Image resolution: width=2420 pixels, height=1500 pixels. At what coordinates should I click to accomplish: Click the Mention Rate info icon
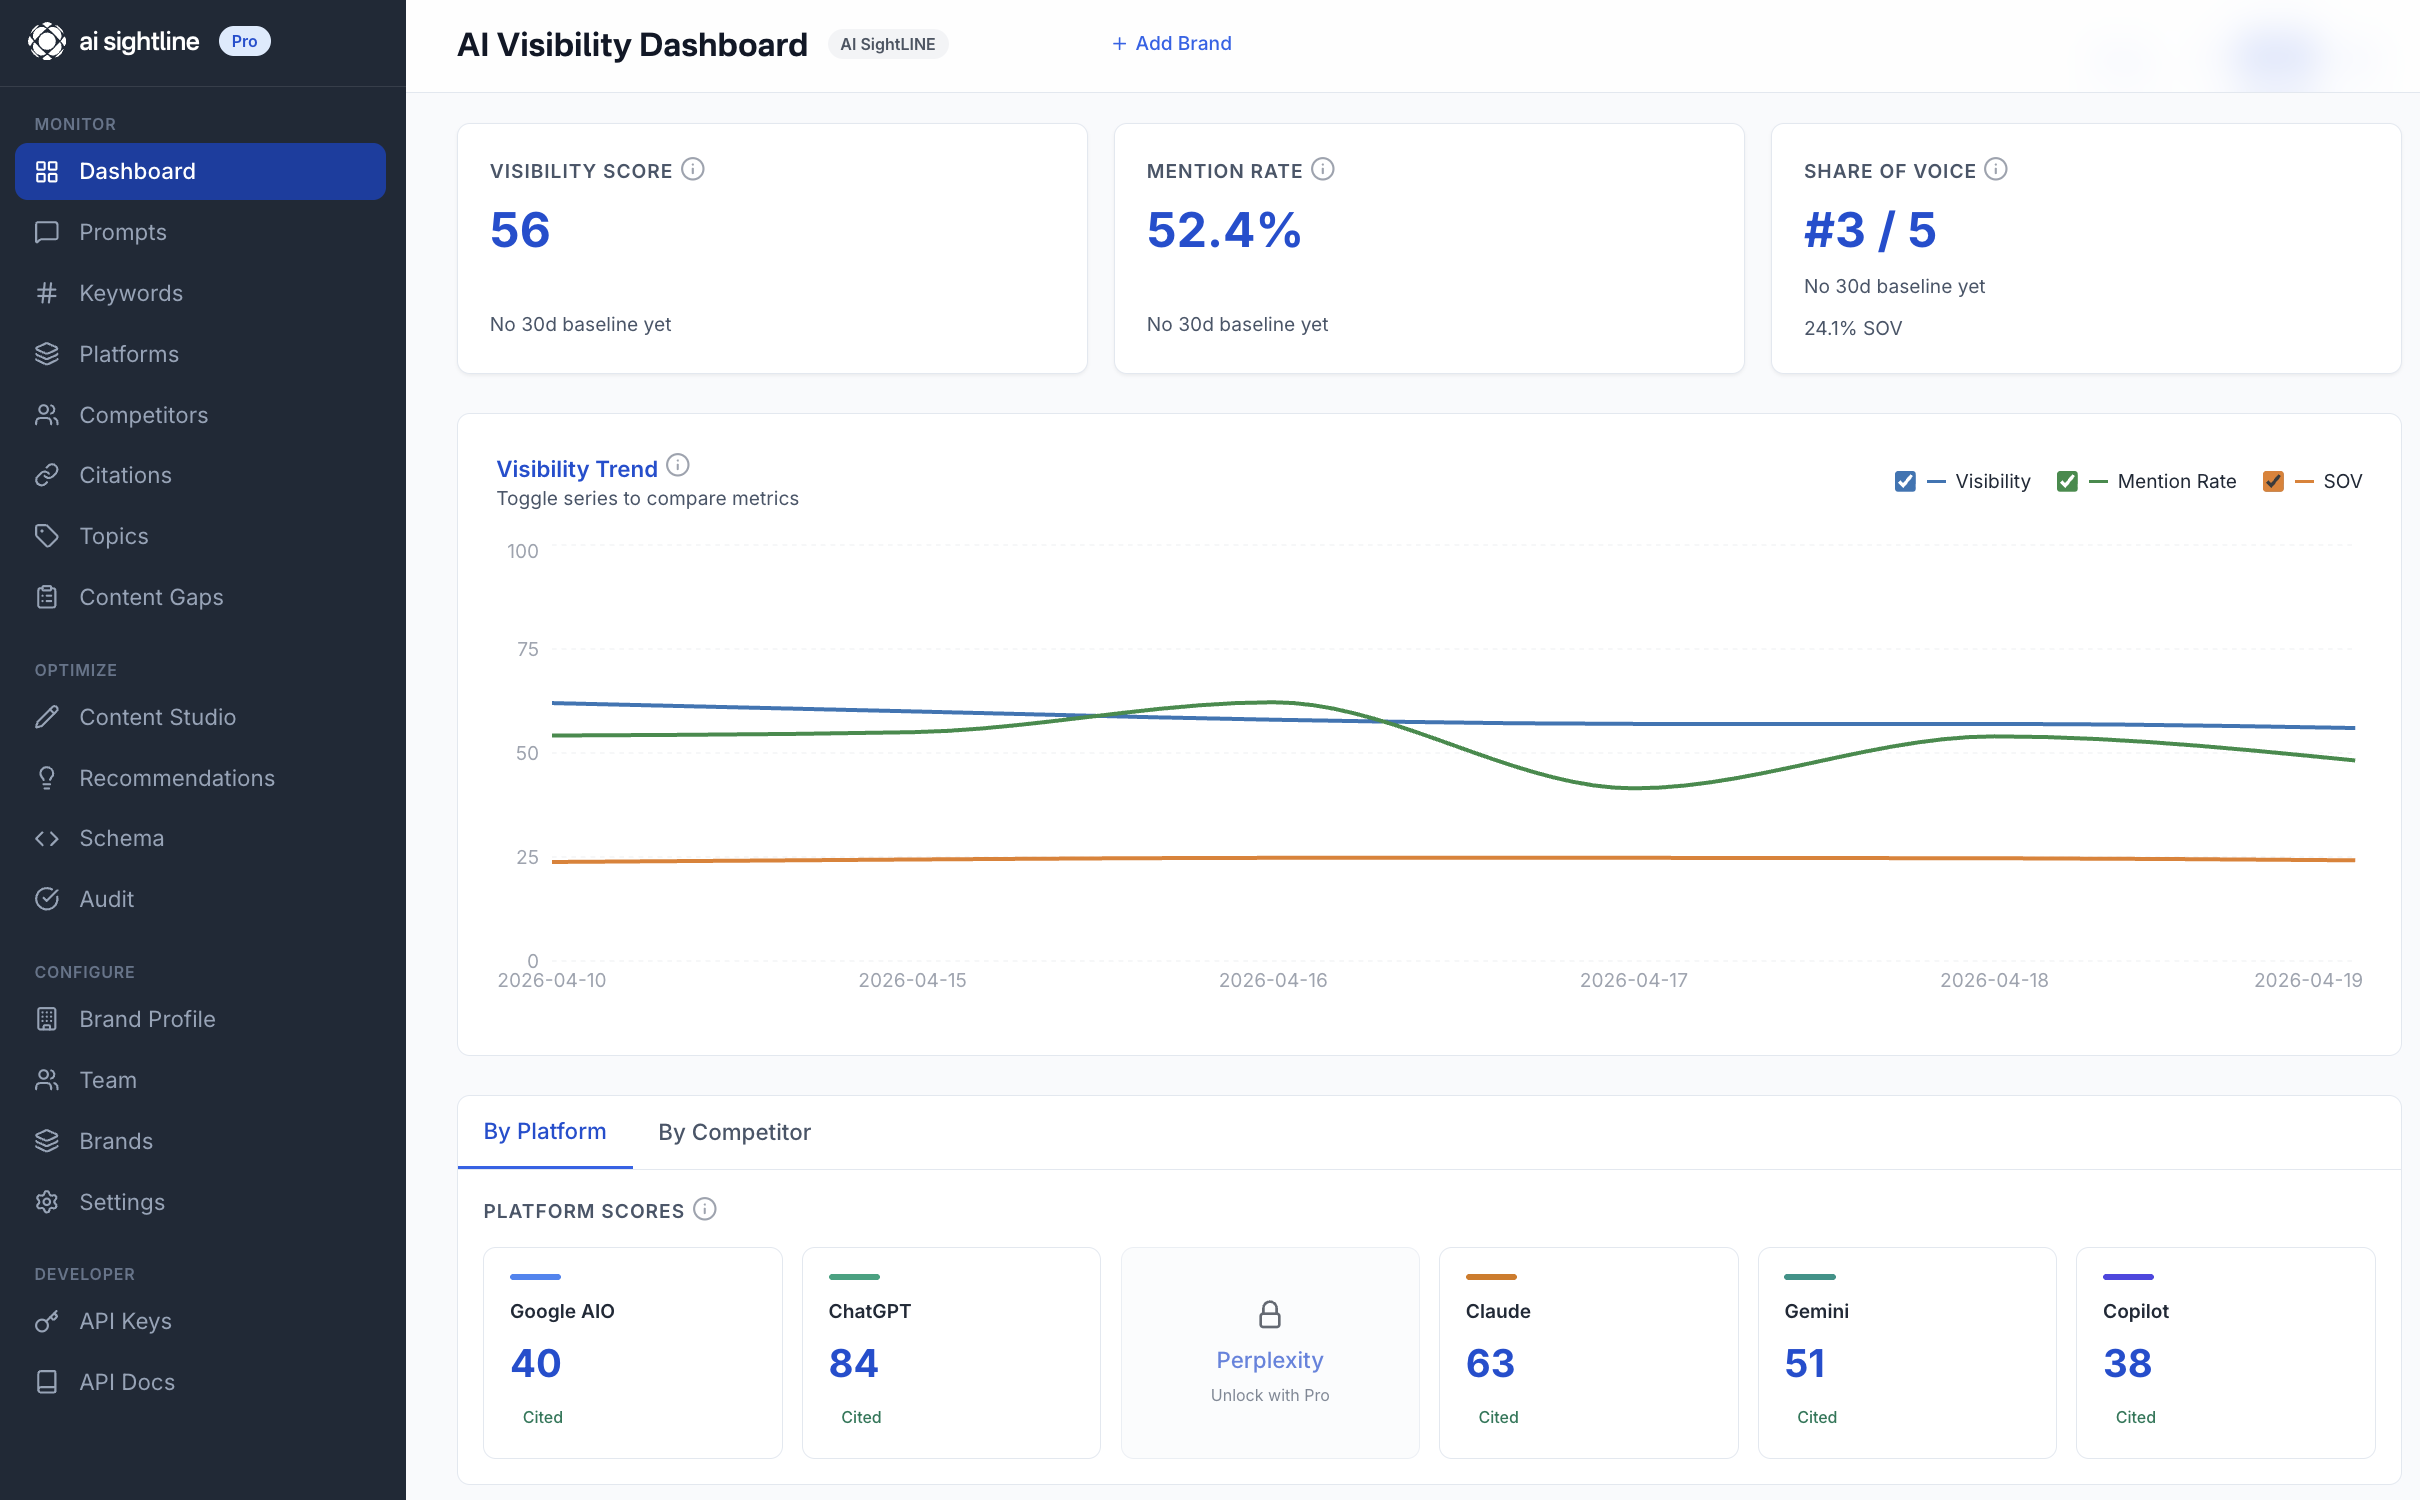(1323, 169)
